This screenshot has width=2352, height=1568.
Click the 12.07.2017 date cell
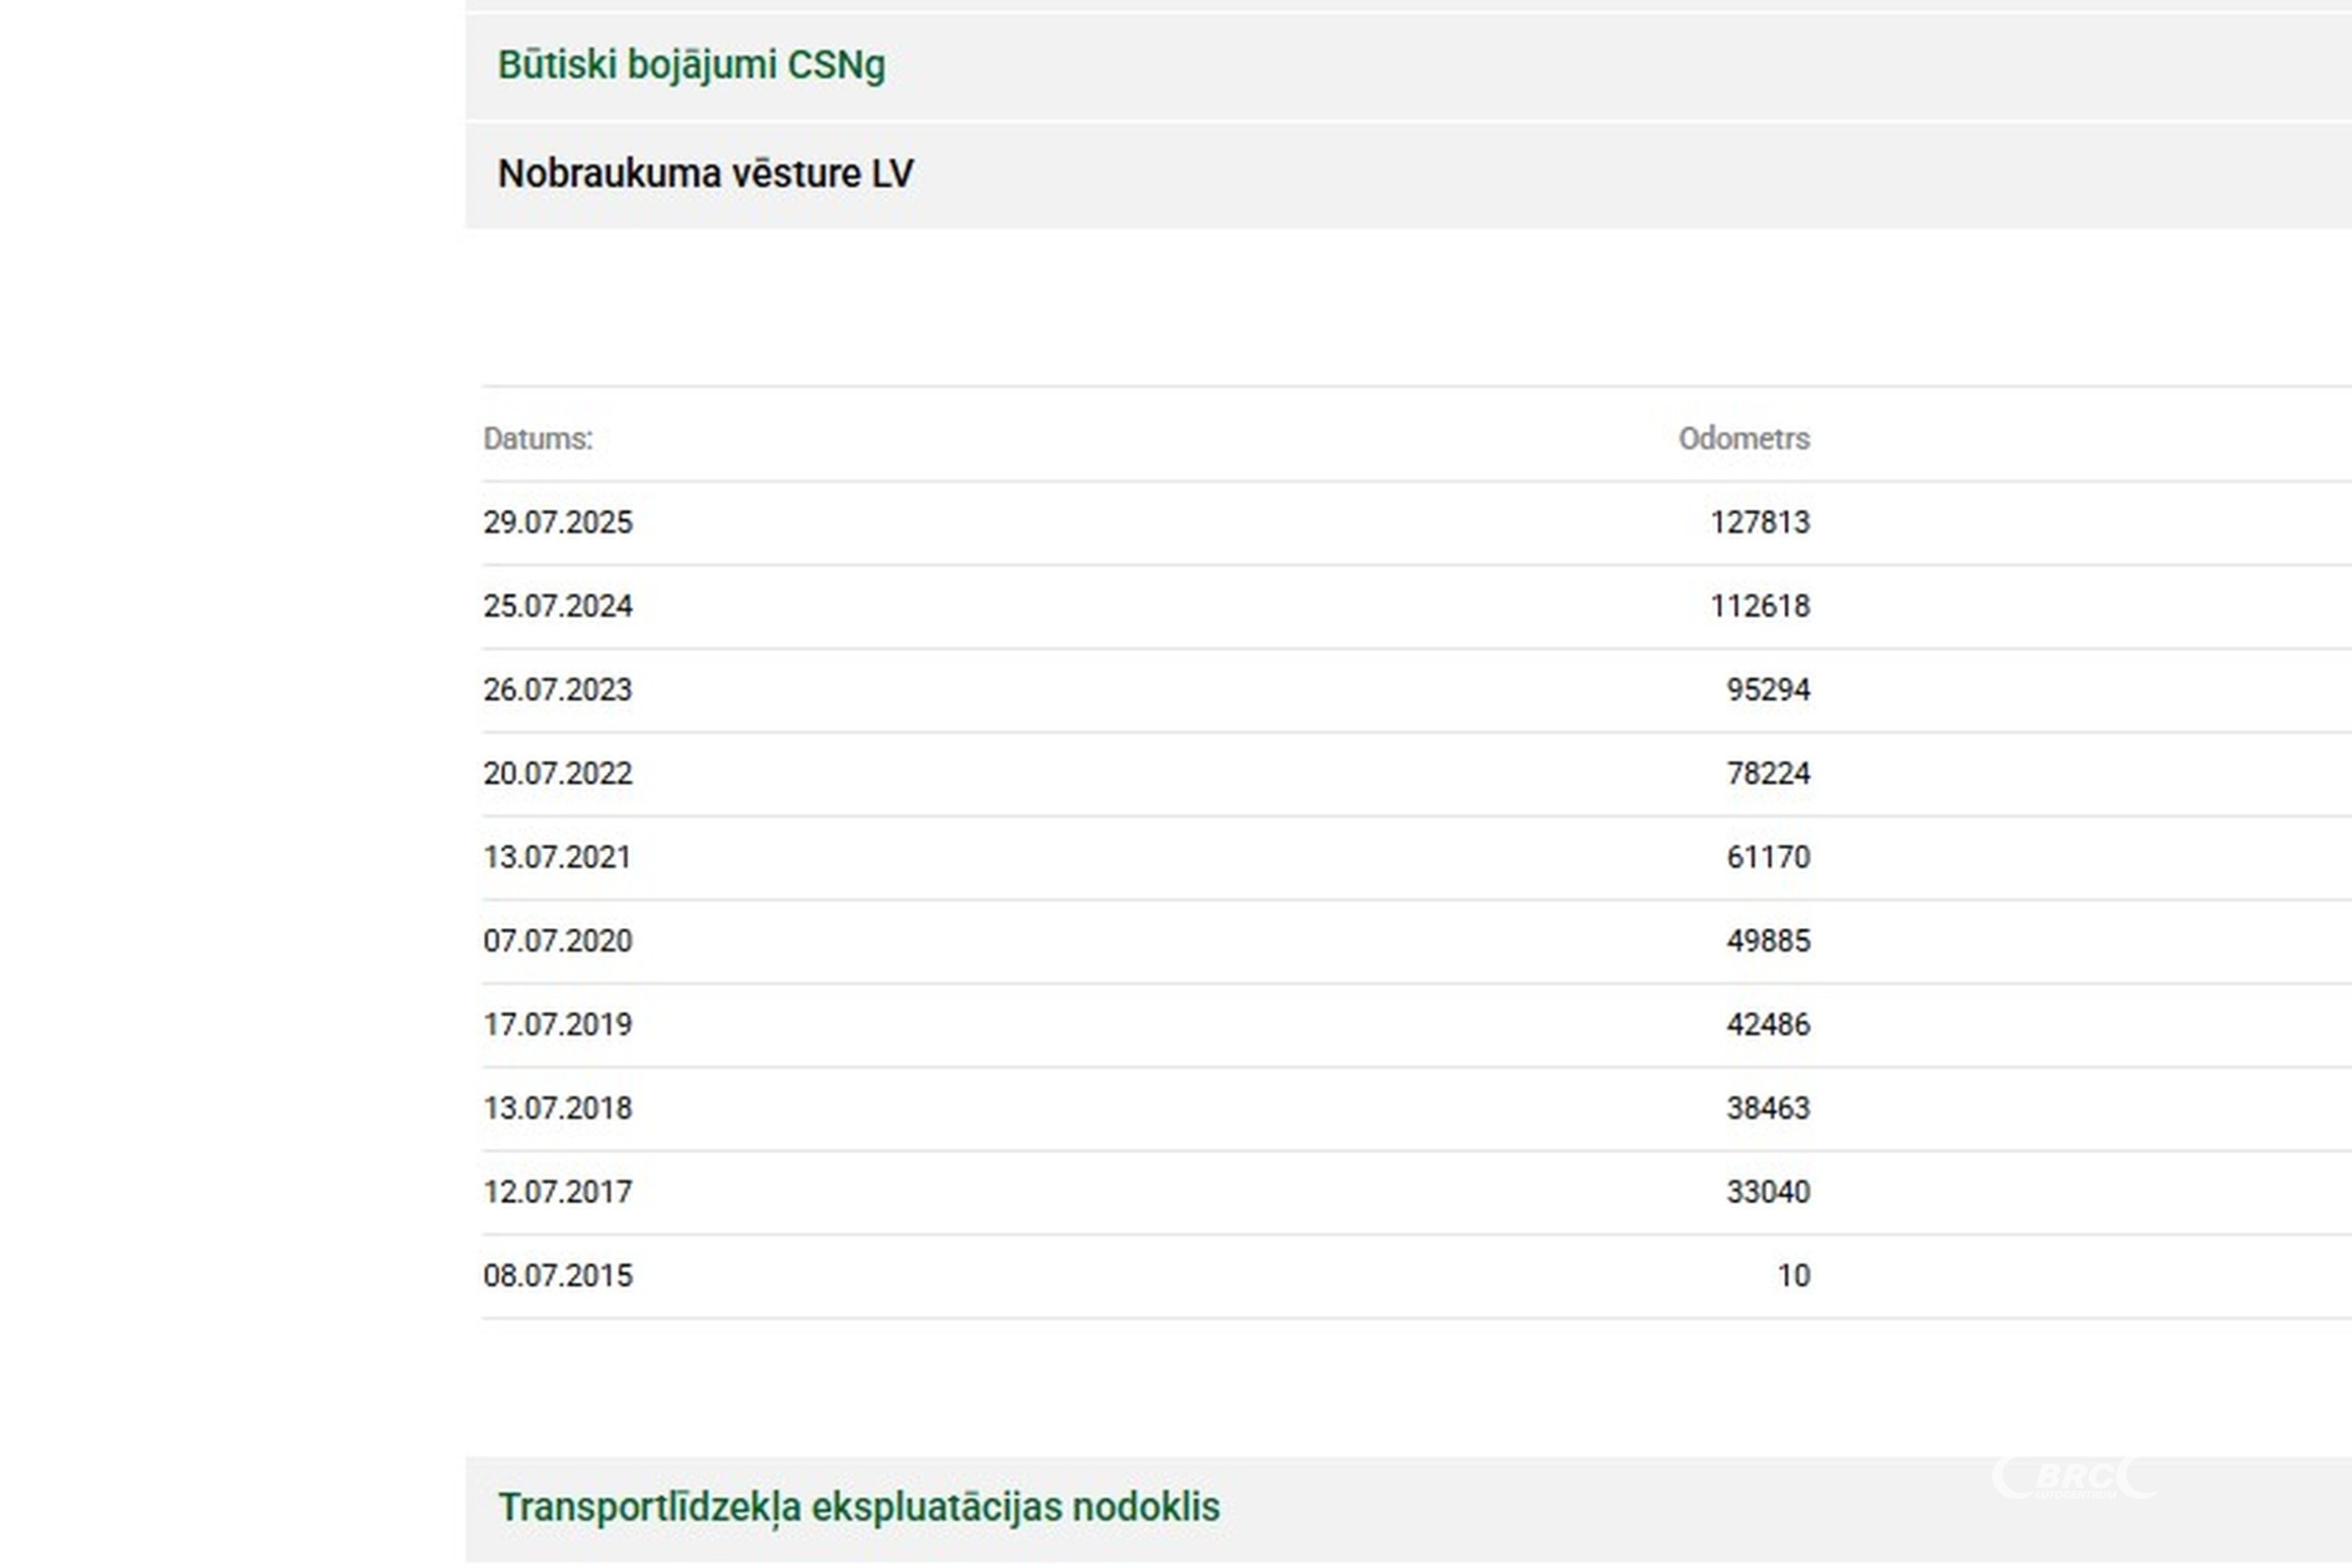[x=558, y=1192]
